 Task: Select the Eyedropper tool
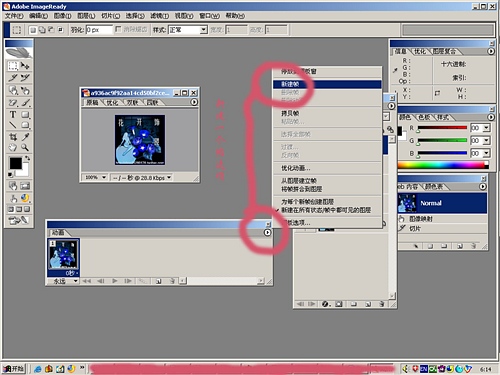(x=25, y=137)
